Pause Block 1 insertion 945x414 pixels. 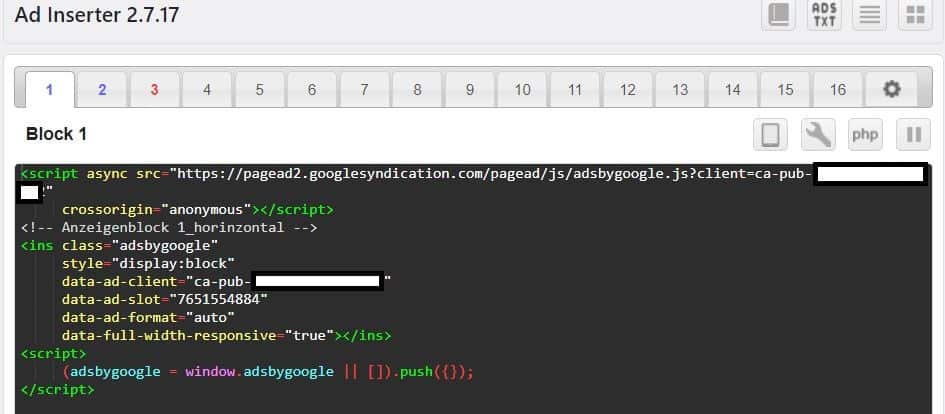(914, 134)
